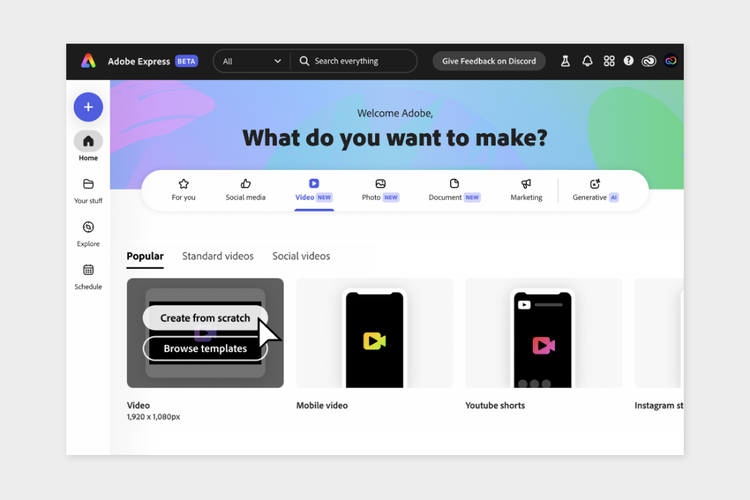Image resolution: width=750 pixels, height=500 pixels.
Task: Open the apps grid icon
Action: [x=609, y=61]
